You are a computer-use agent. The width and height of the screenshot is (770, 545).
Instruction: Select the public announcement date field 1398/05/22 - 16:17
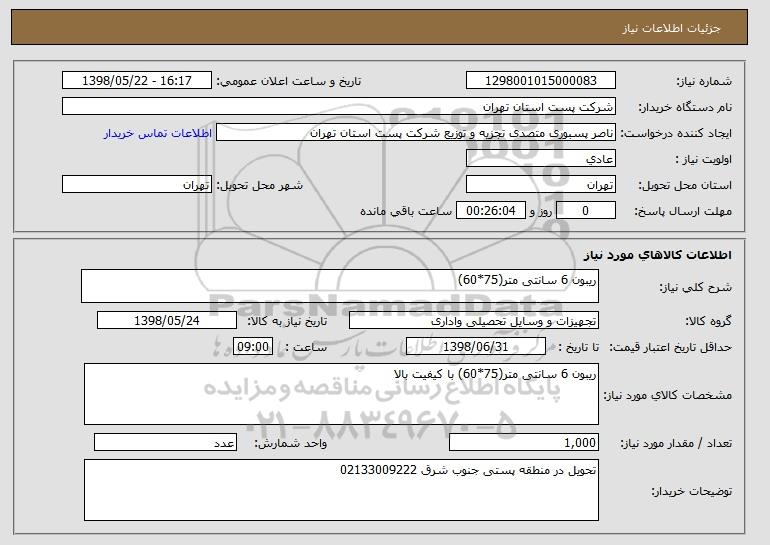(x=137, y=81)
